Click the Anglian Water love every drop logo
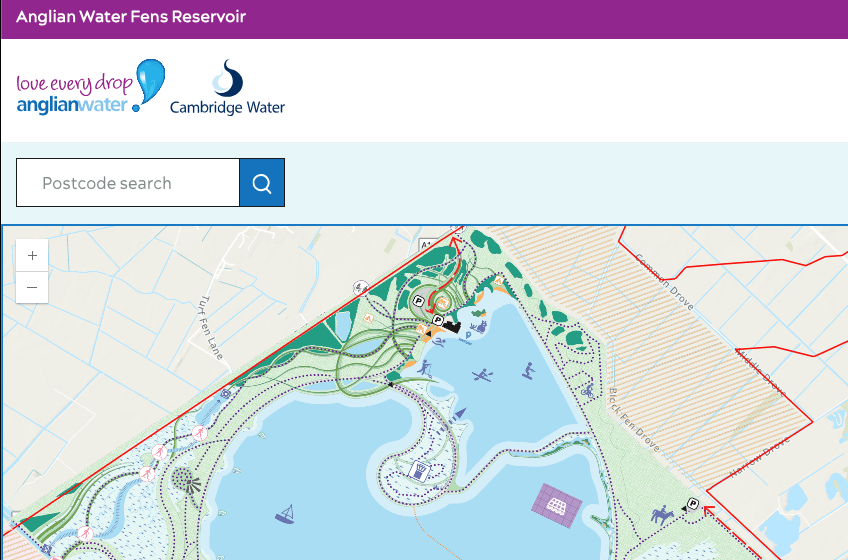The height and width of the screenshot is (560, 848). [x=90, y=87]
